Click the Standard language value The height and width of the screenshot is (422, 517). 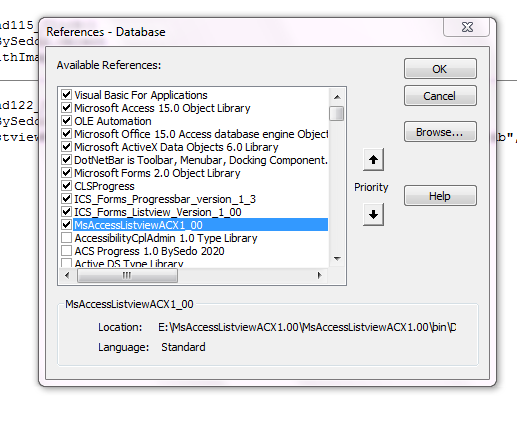click(x=183, y=347)
